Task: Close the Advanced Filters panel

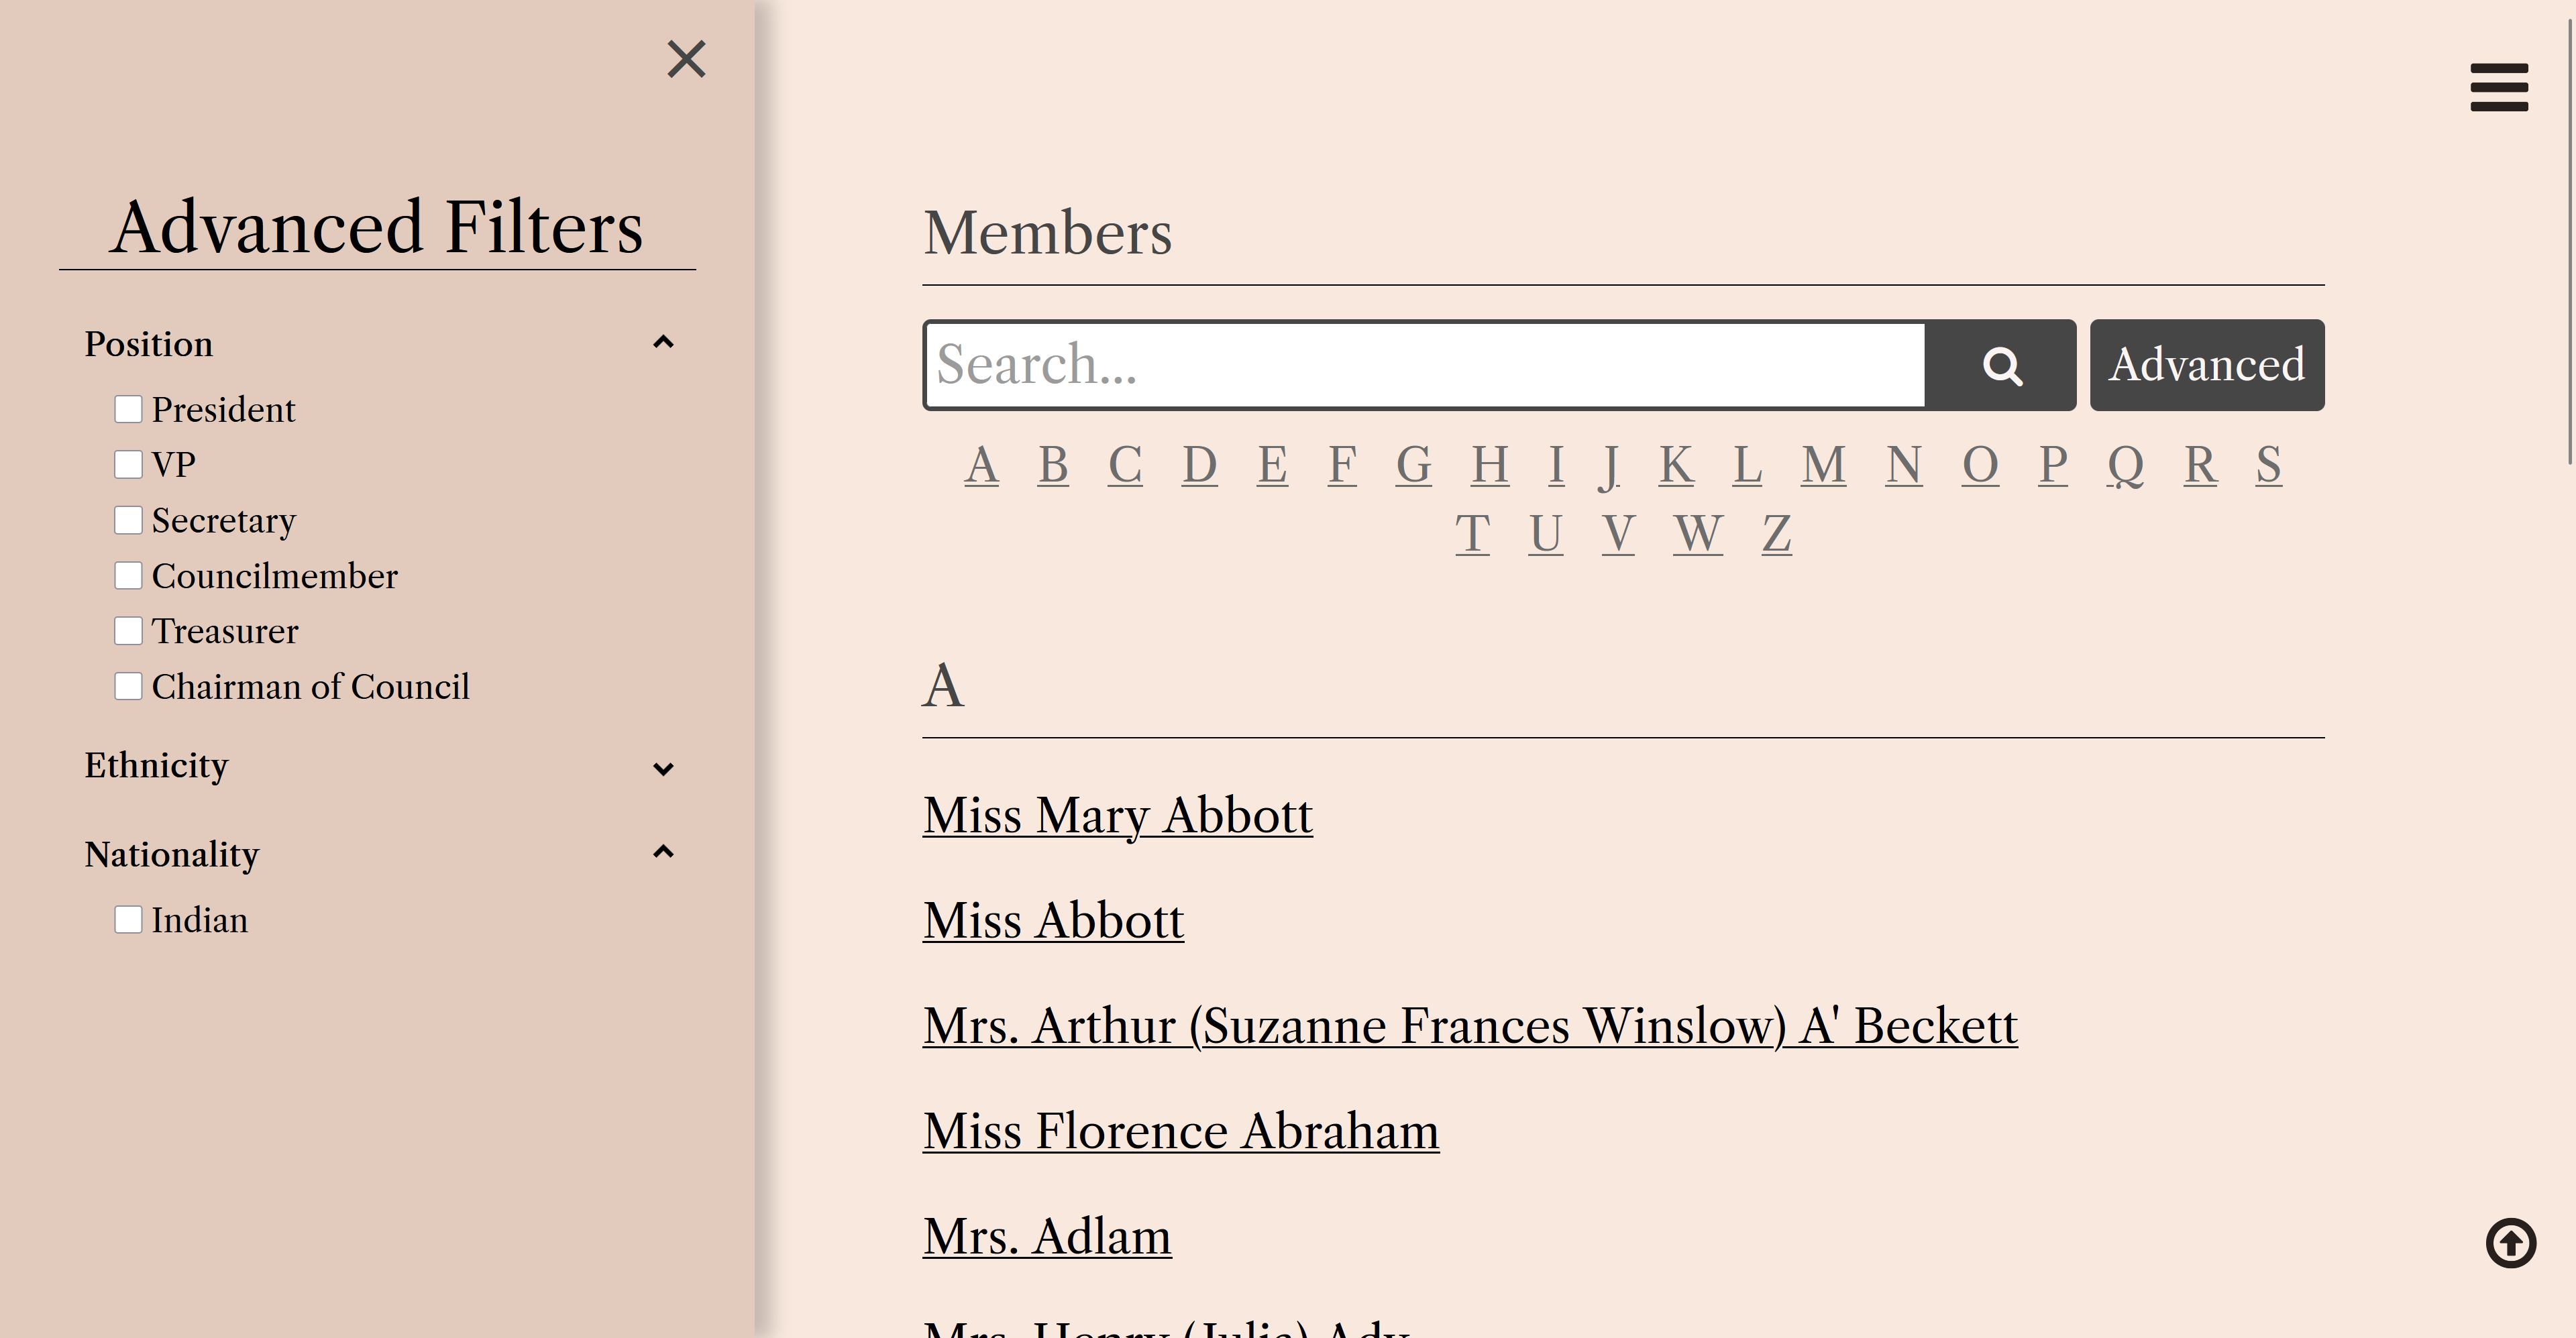Action: click(686, 59)
